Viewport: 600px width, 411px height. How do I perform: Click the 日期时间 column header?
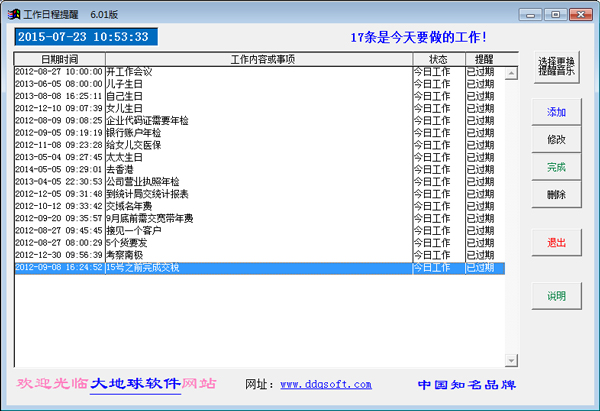tap(61, 60)
